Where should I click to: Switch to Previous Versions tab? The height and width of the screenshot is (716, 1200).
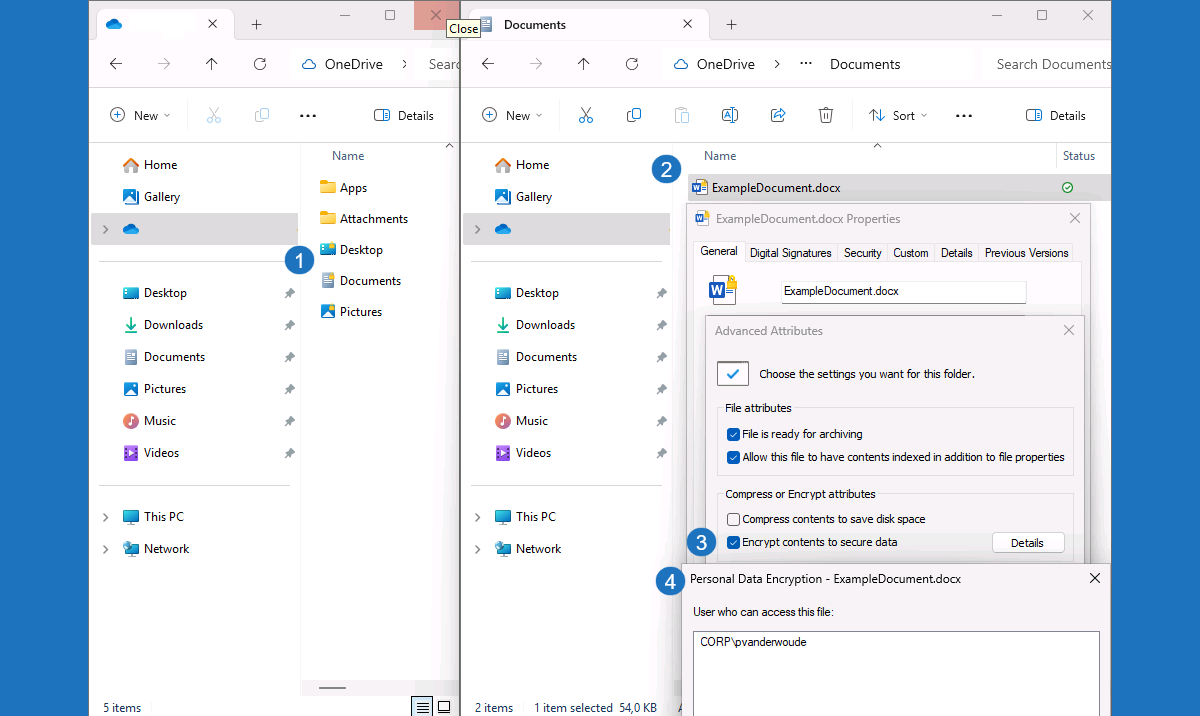(1026, 253)
